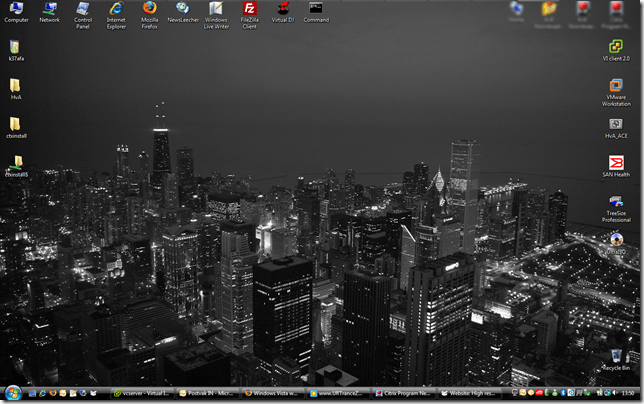Viewport: 644px width, 404px height.
Task: Open the NewsLeecher desktop shortcut
Action: pos(183,12)
